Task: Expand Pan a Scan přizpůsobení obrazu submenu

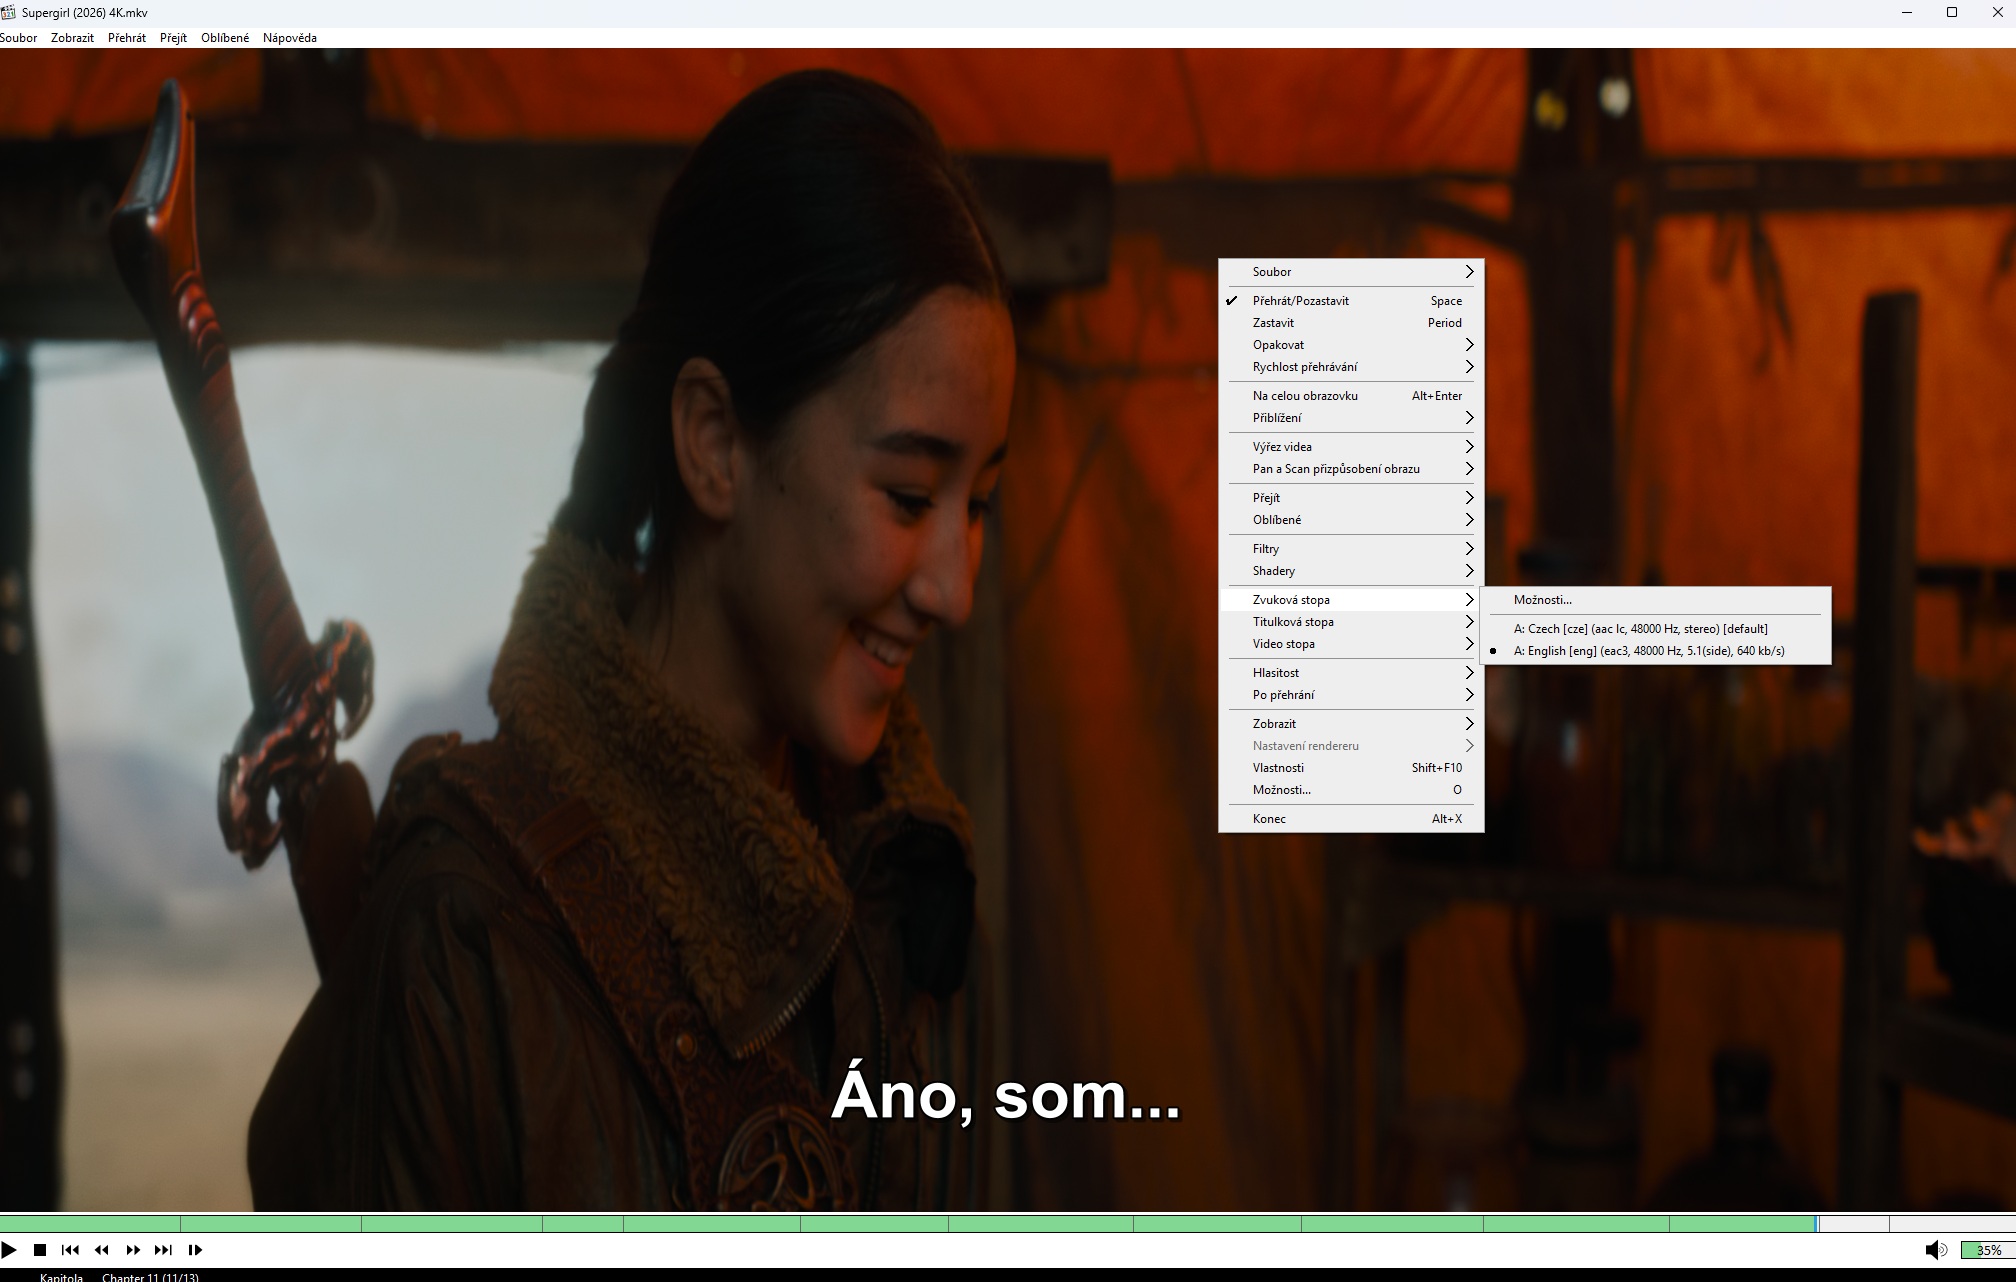Action: 1351,469
